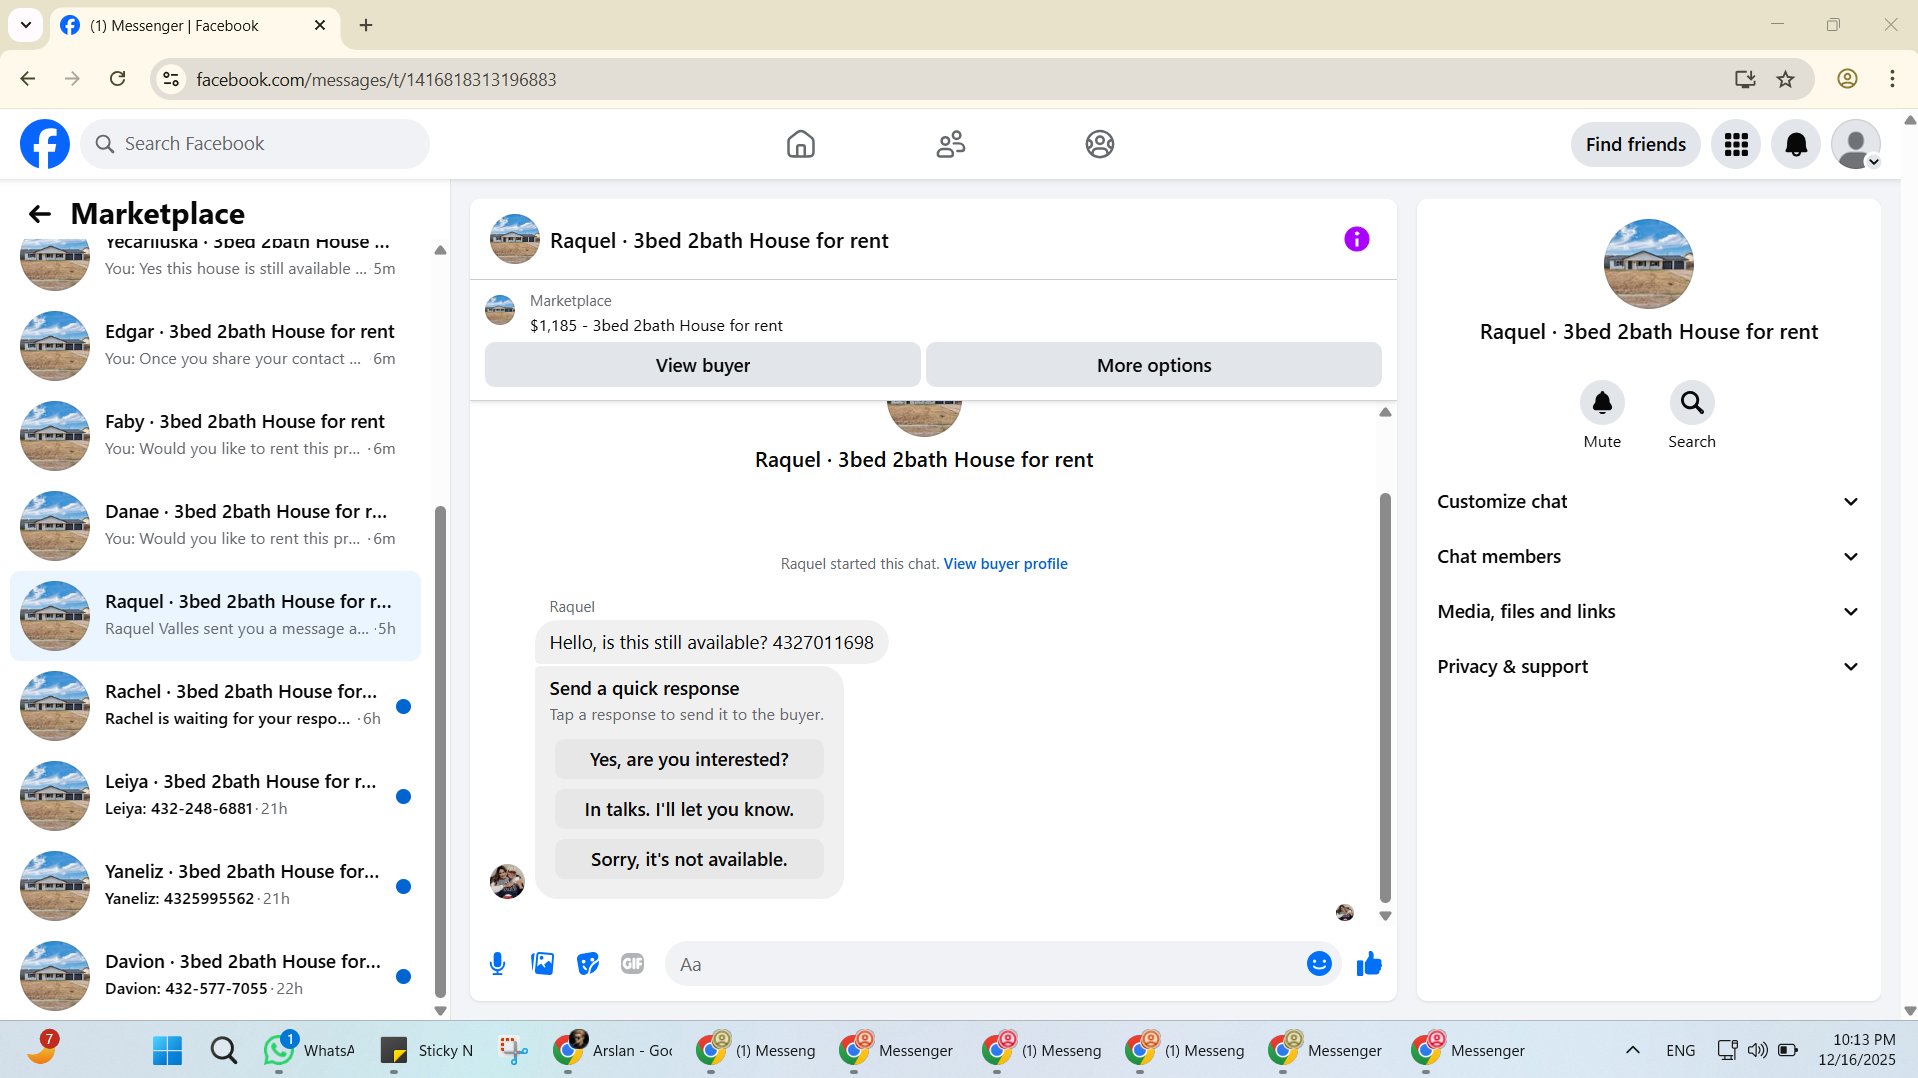This screenshot has width=1918, height=1078.
Task: Send 'Yes, are you interested?' quick response
Action: coord(689,759)
